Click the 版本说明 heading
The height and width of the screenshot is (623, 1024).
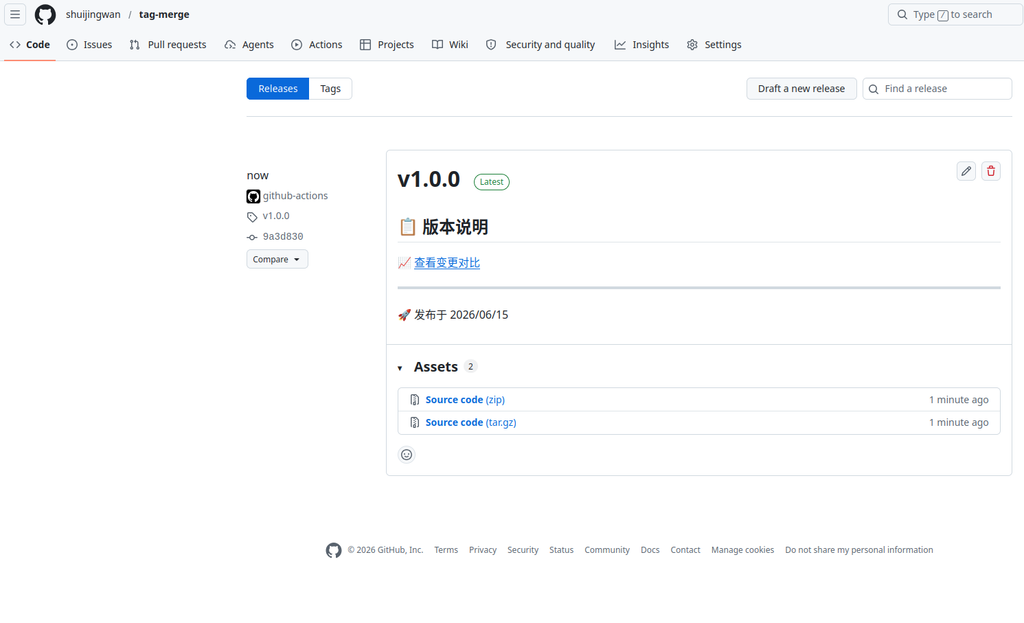point(455,227)
